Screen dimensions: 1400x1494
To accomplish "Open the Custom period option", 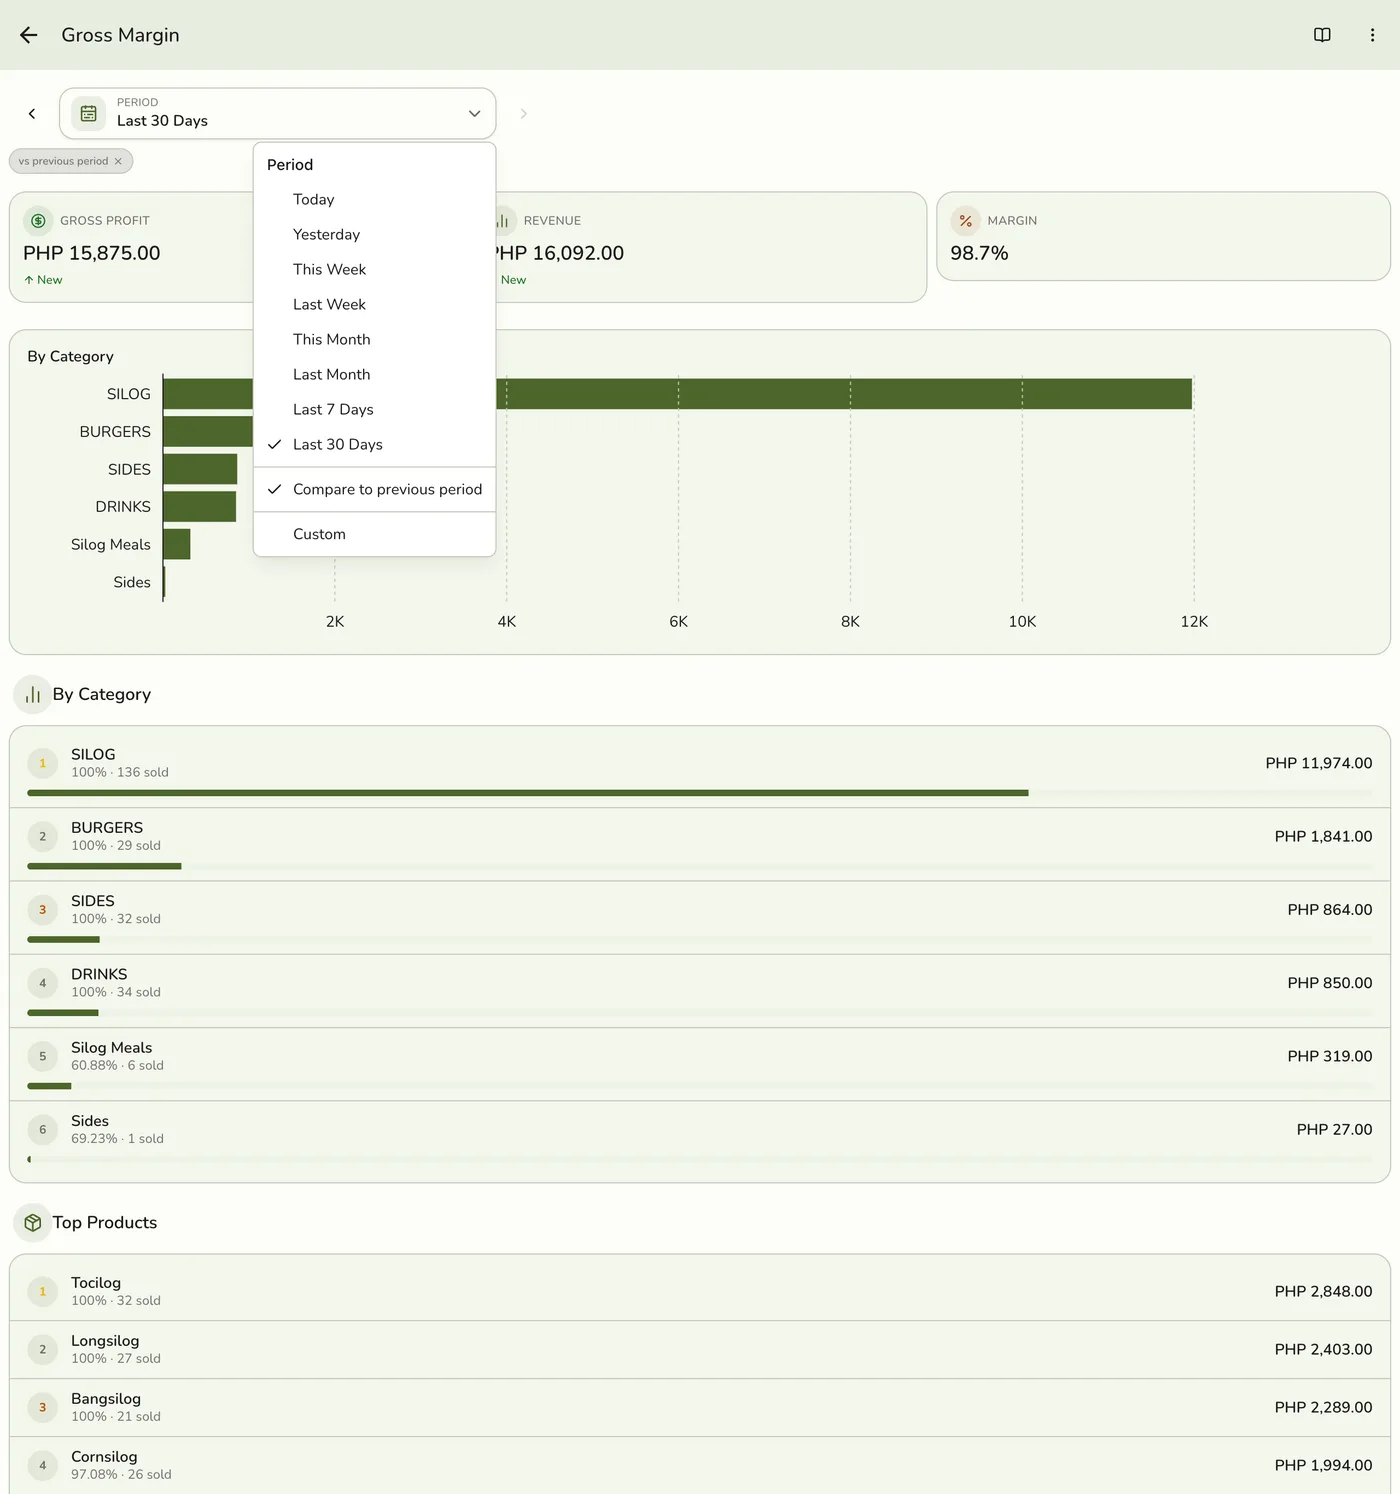I will coord(374,535).
